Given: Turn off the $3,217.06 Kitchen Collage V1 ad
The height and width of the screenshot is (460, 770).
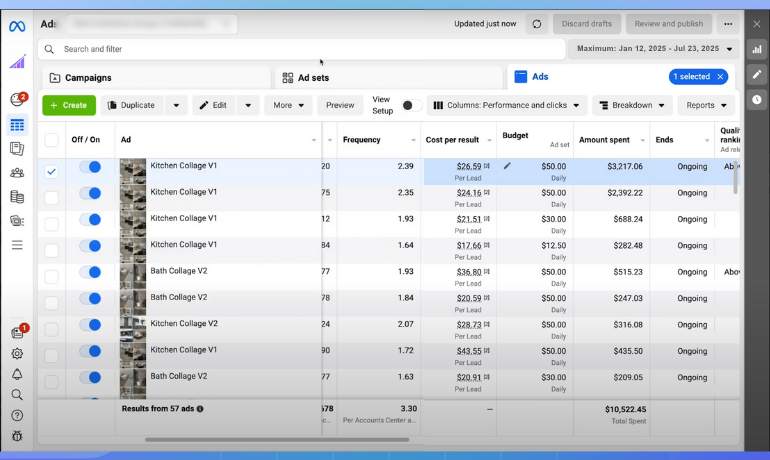Looking at the screenshot, I should pyautogui.click(x=90, y=167).
